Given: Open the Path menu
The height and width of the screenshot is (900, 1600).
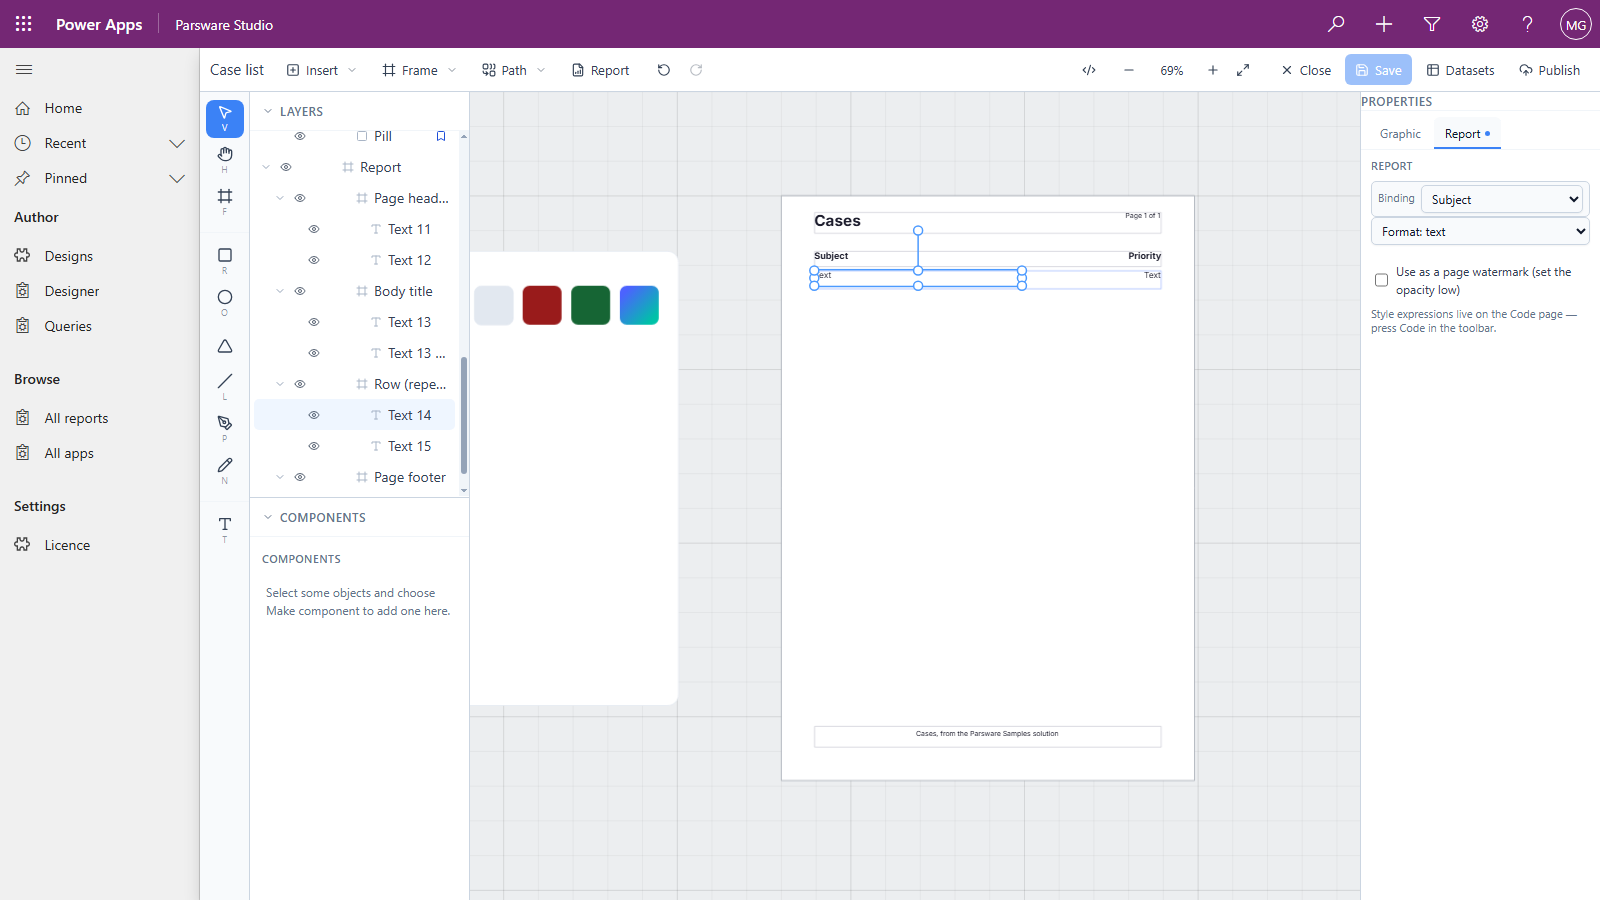Looking at the screenshot, I should 514,70.
